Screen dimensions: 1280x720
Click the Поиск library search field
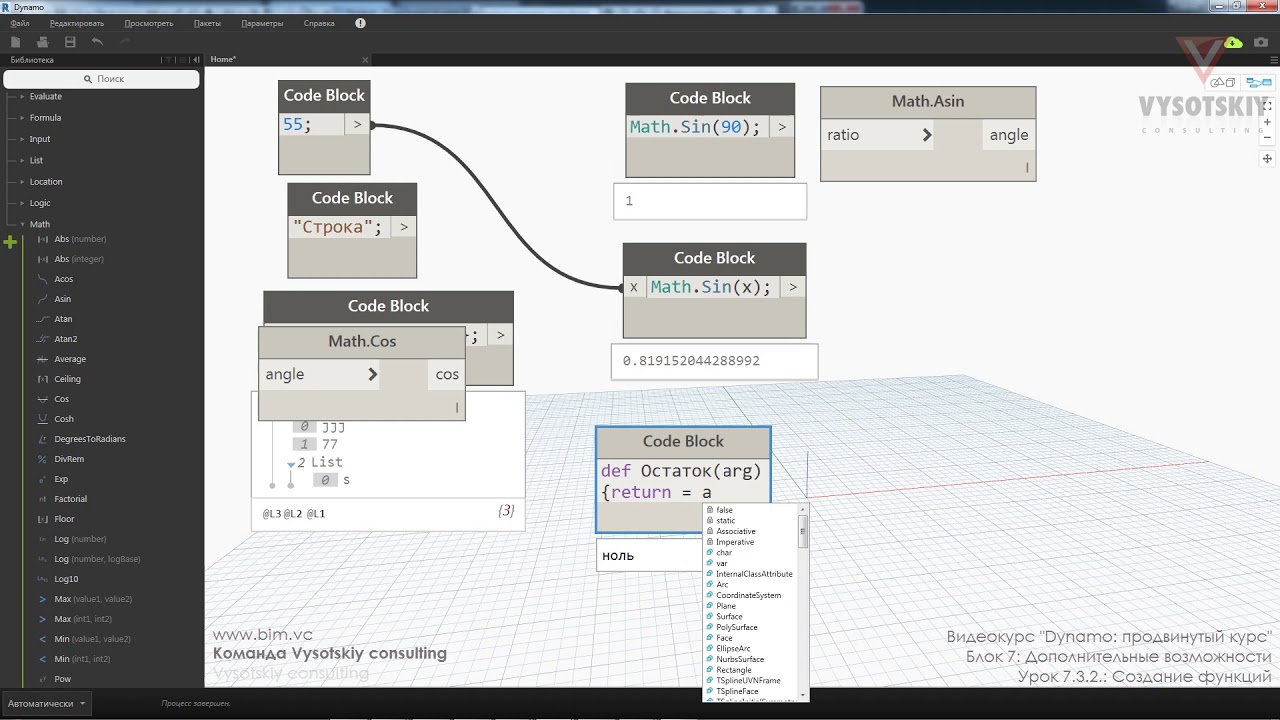point(103,79)
